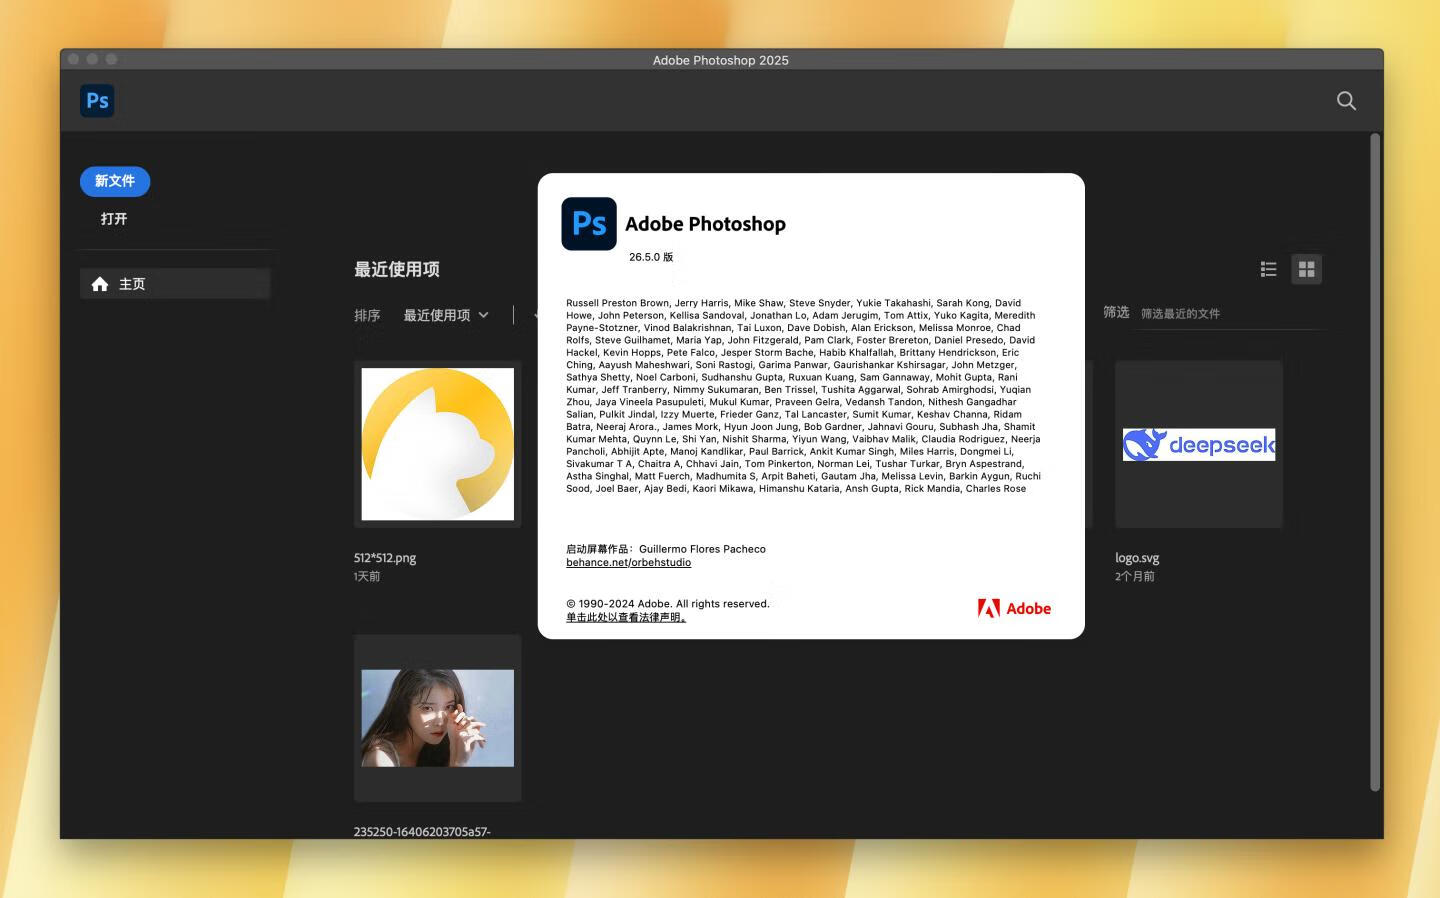Click the Adobe Photoshop dialog title
1440x898 pixels.
[x=705, y=224]
